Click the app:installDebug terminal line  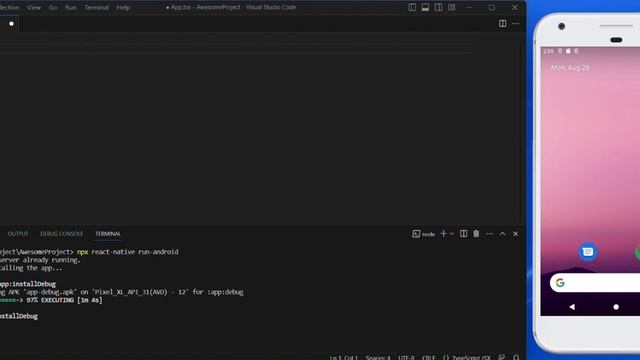click(x=28, y=284)
